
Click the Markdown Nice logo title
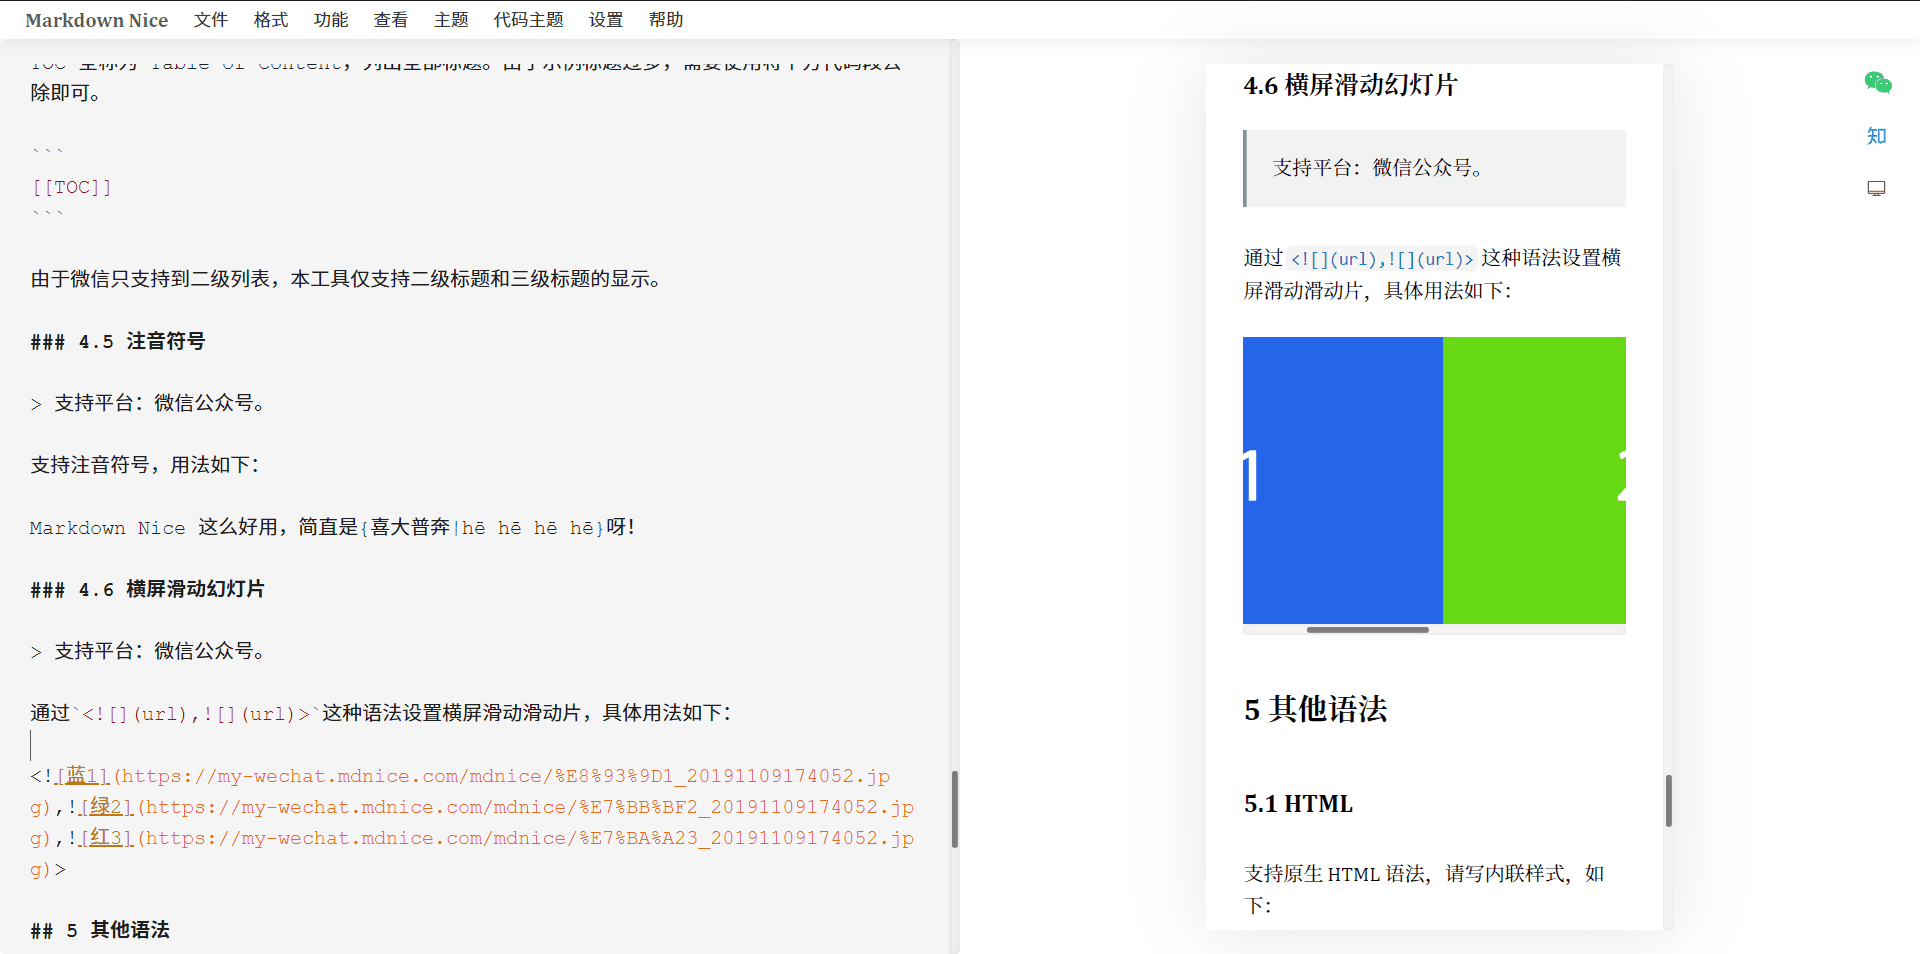97,20
